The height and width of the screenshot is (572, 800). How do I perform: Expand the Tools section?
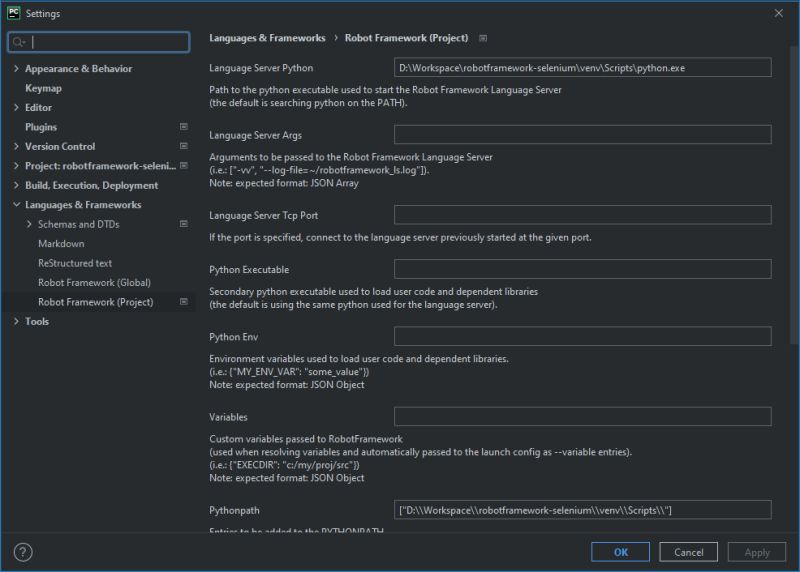tap(16, 321)
